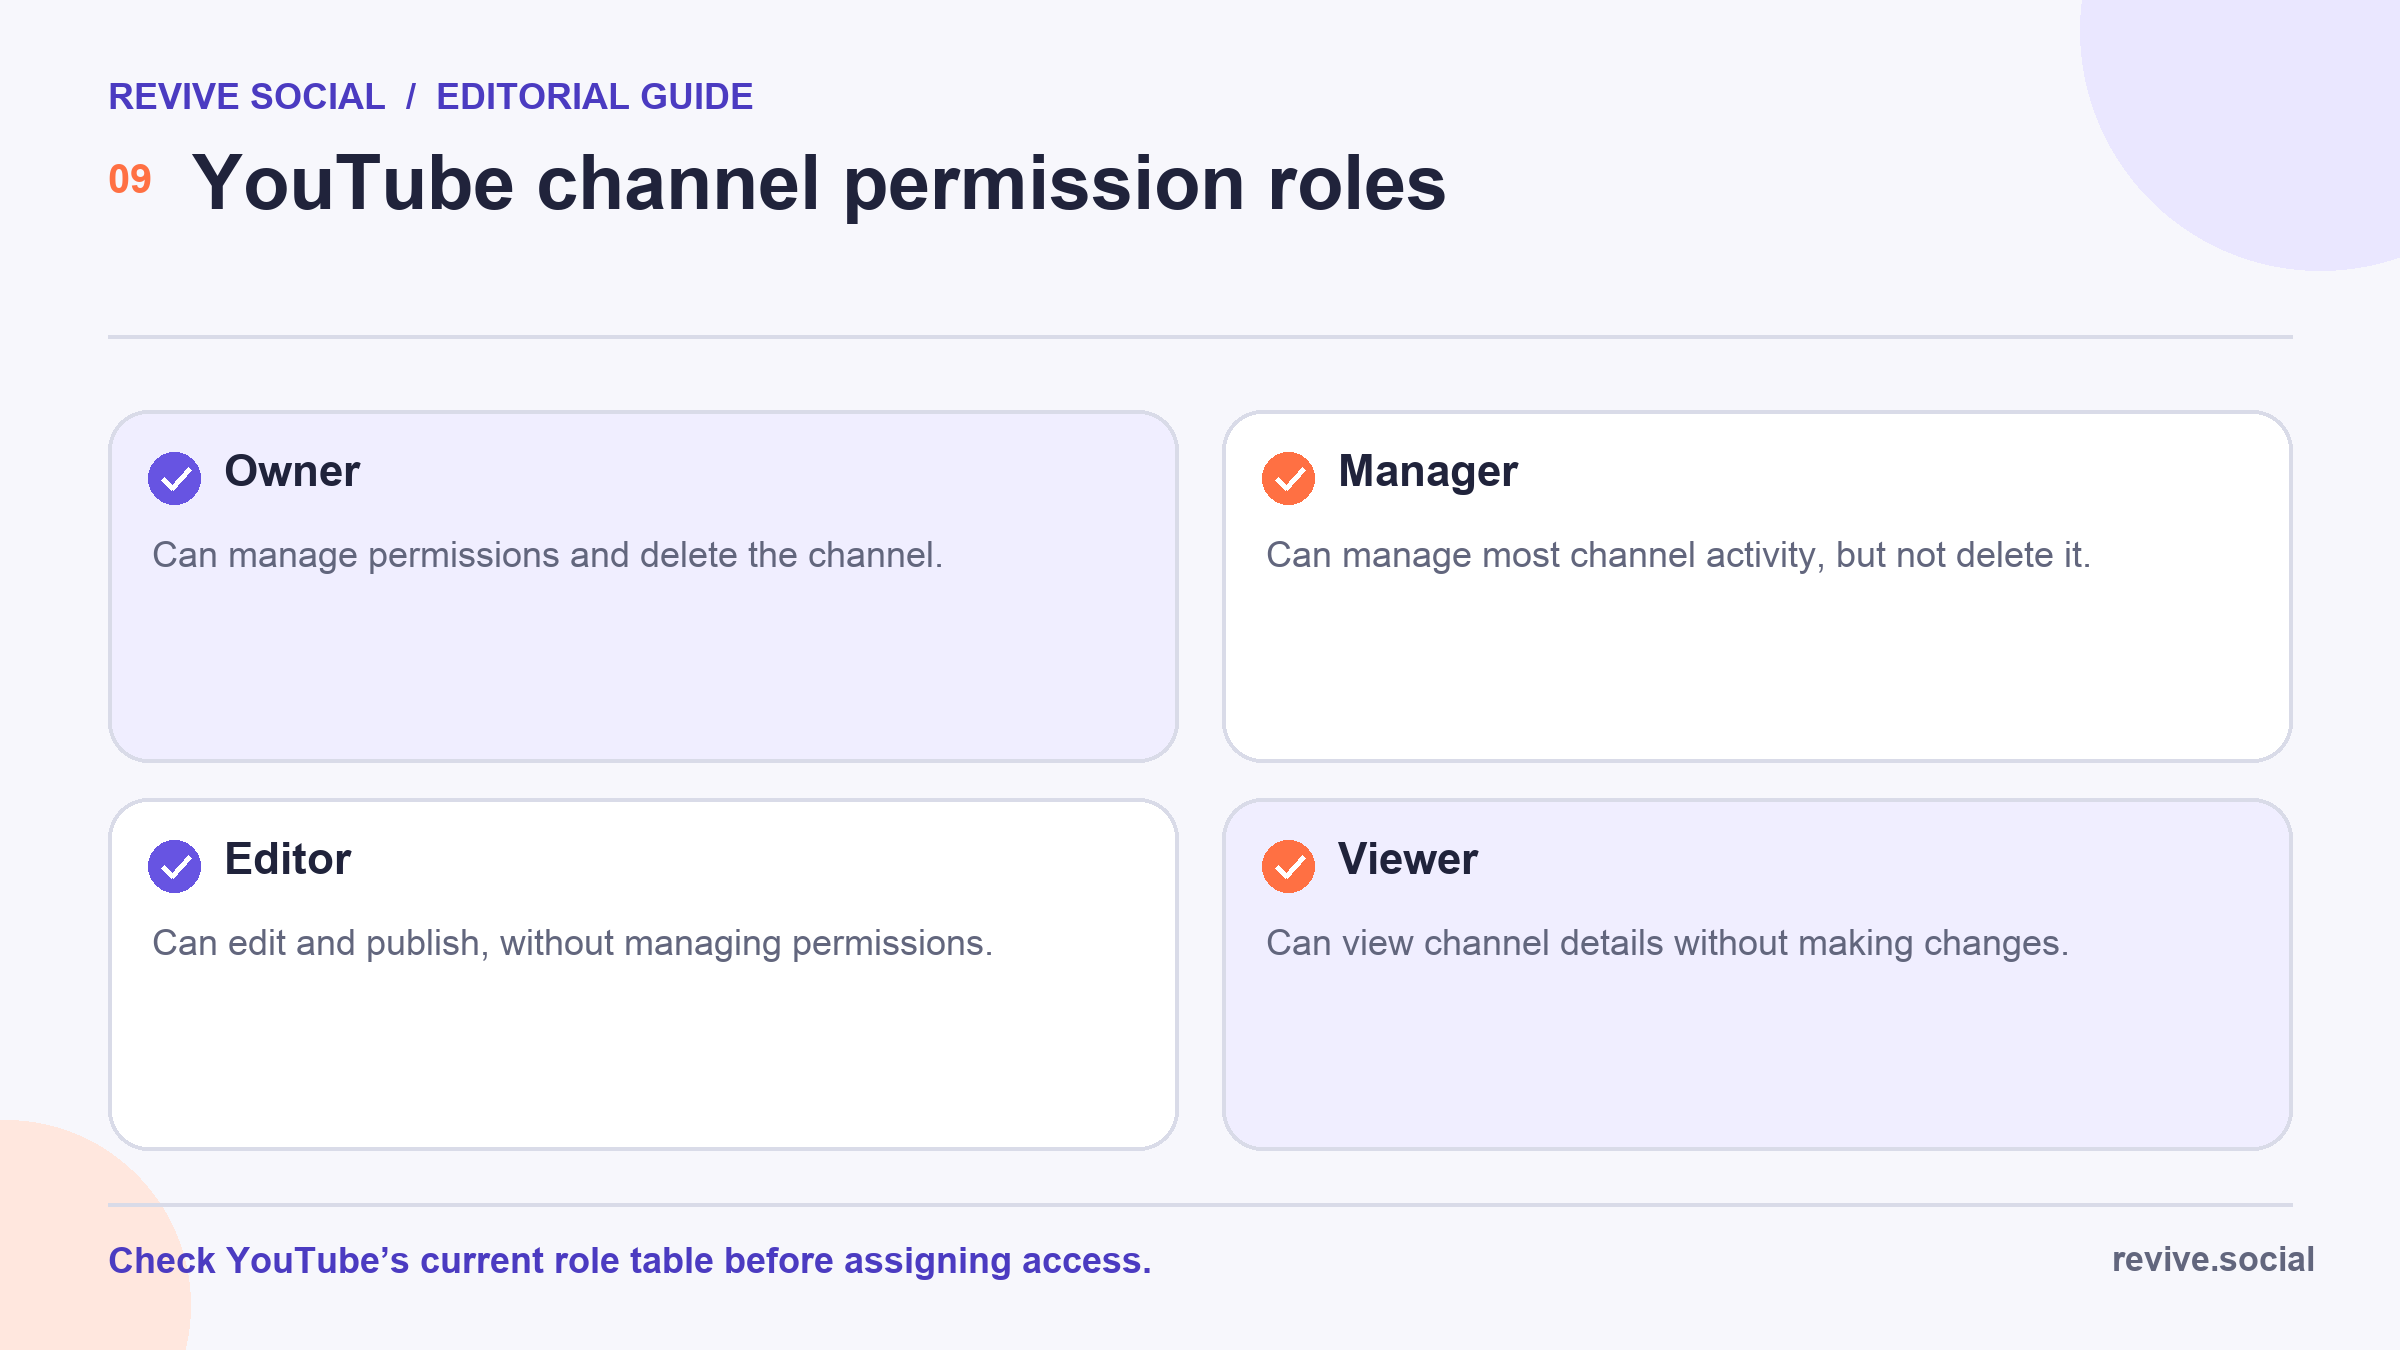
Task: Click the footer note about YouTube's role table
Action: click(x=630, y=1261)
